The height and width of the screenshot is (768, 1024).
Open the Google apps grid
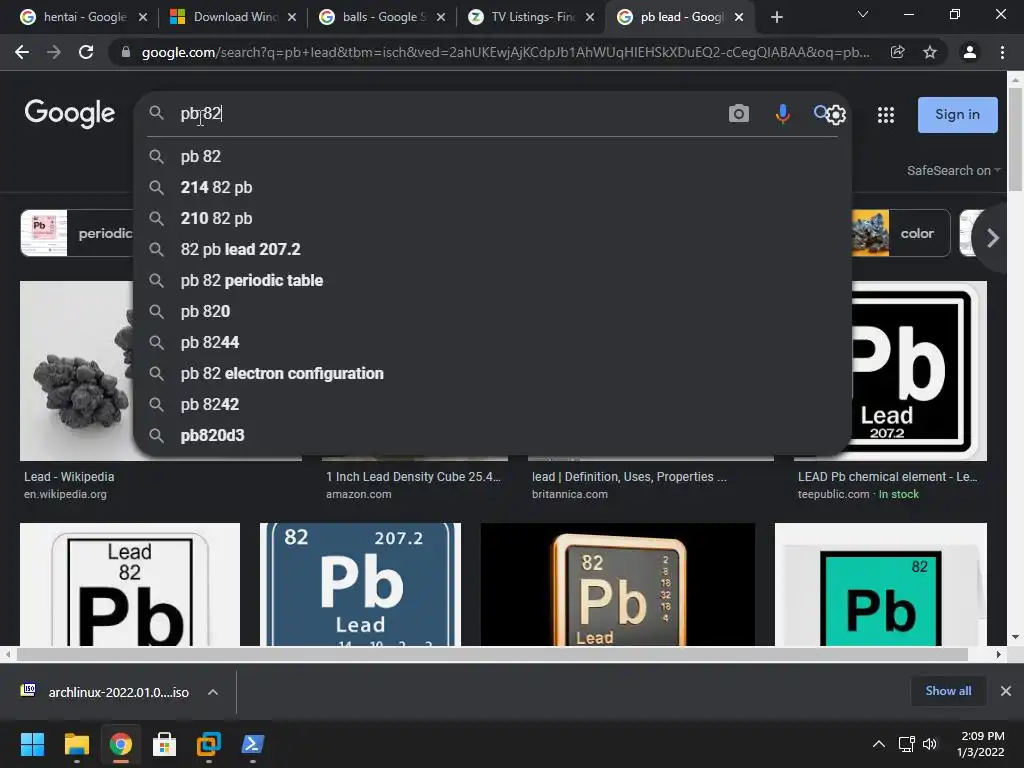point(886,115)
